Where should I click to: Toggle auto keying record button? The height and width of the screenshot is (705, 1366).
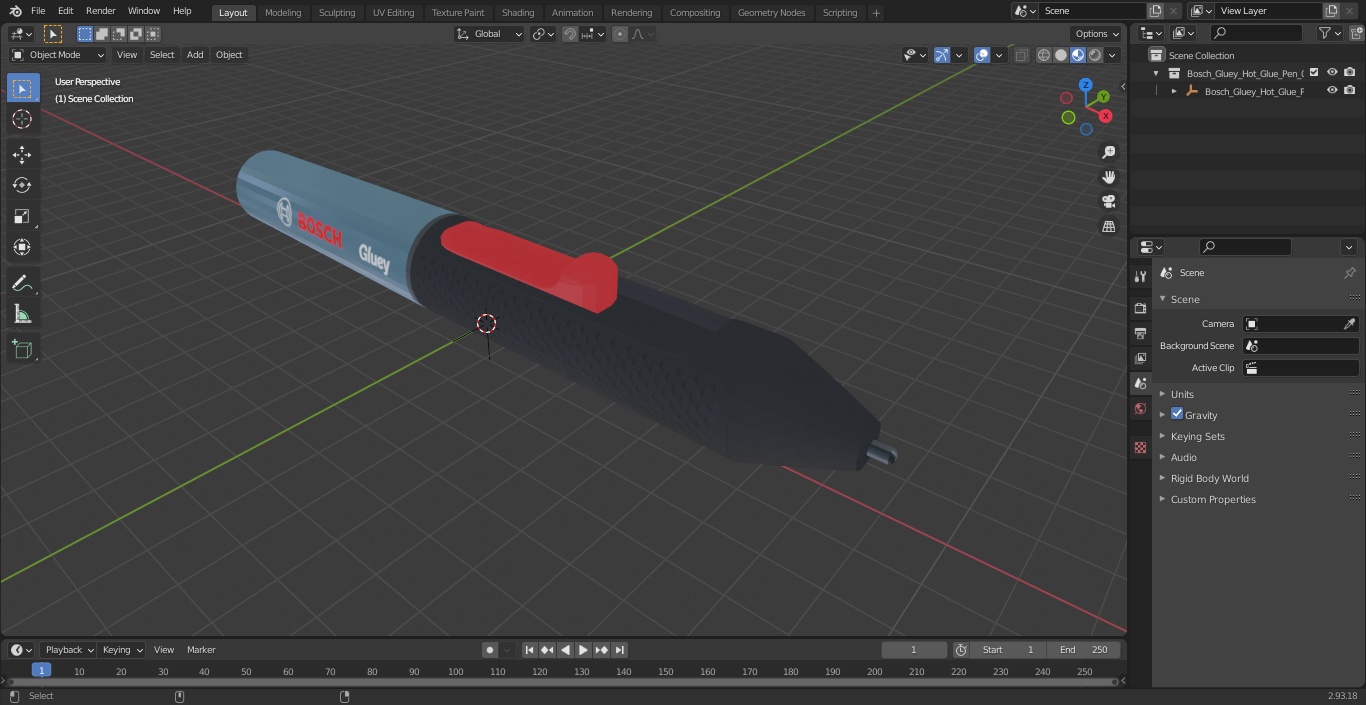pos(490,650)
